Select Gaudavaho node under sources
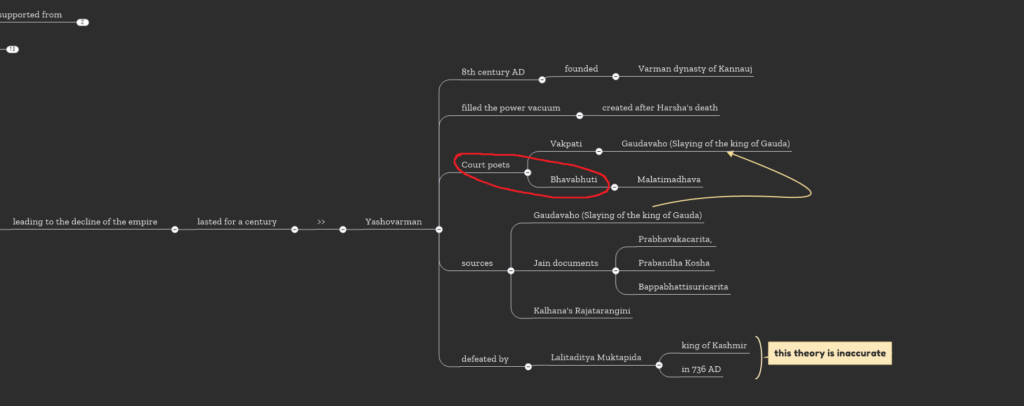Image resolution: width=1024 pixels, height=406 pixels. coord(618,215)
